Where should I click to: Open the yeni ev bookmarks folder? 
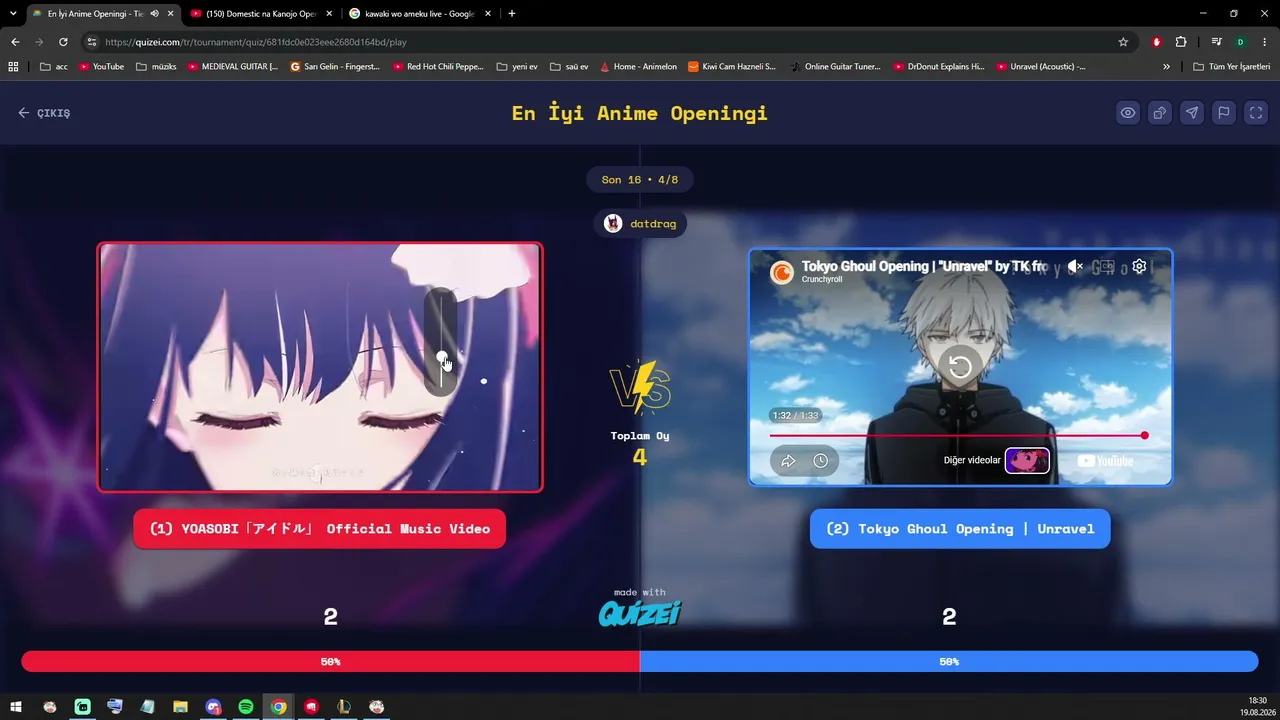(517, 67)
